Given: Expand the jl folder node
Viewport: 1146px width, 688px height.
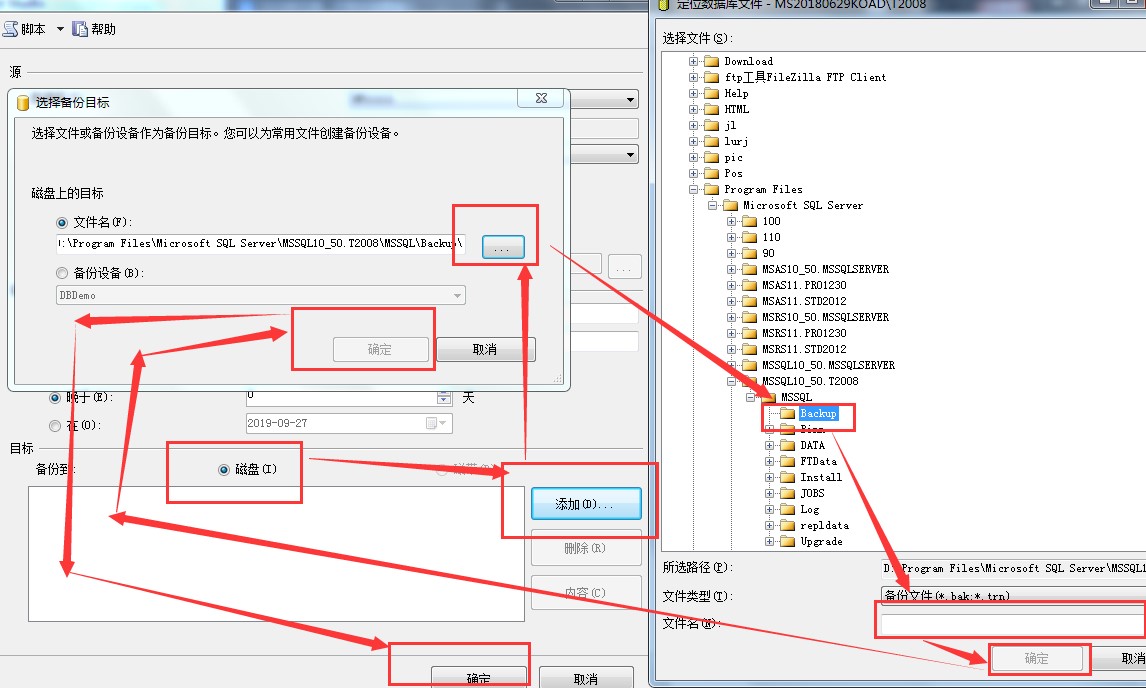Looking at the screenshot, I should (x=693, y=126).
